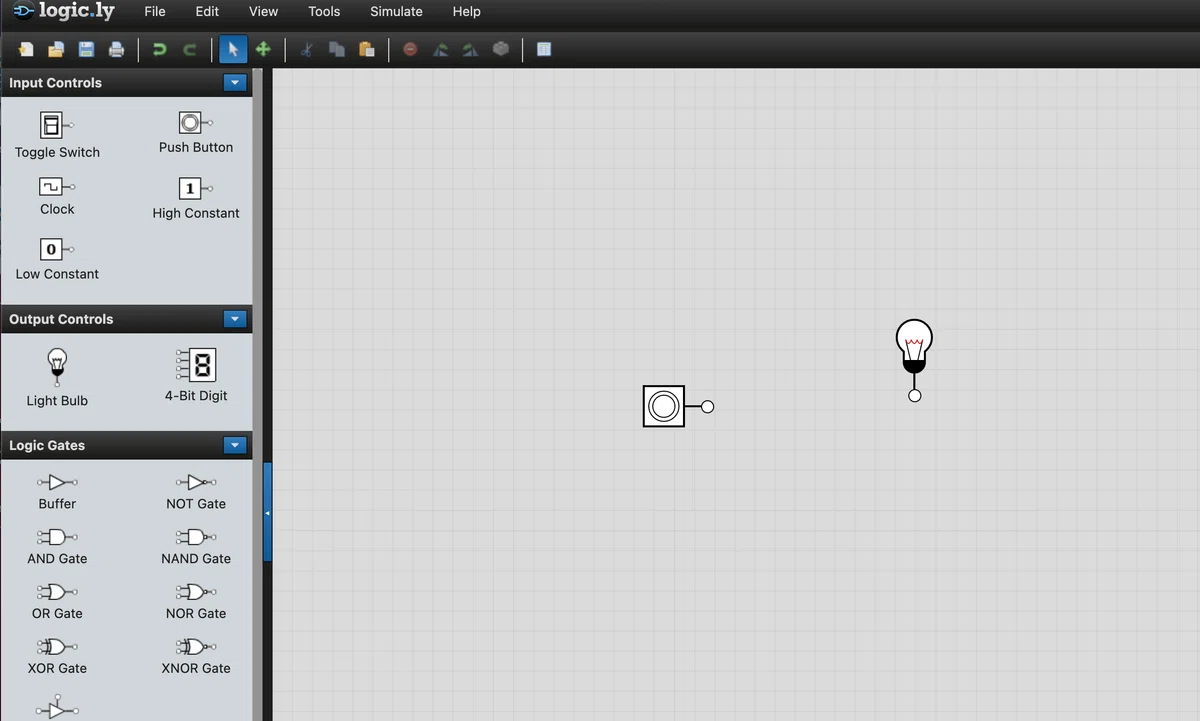Viewport: 1200px width, 721px height.
Task: Click the Print toolbar icon
Action: (x=116, y=49)
